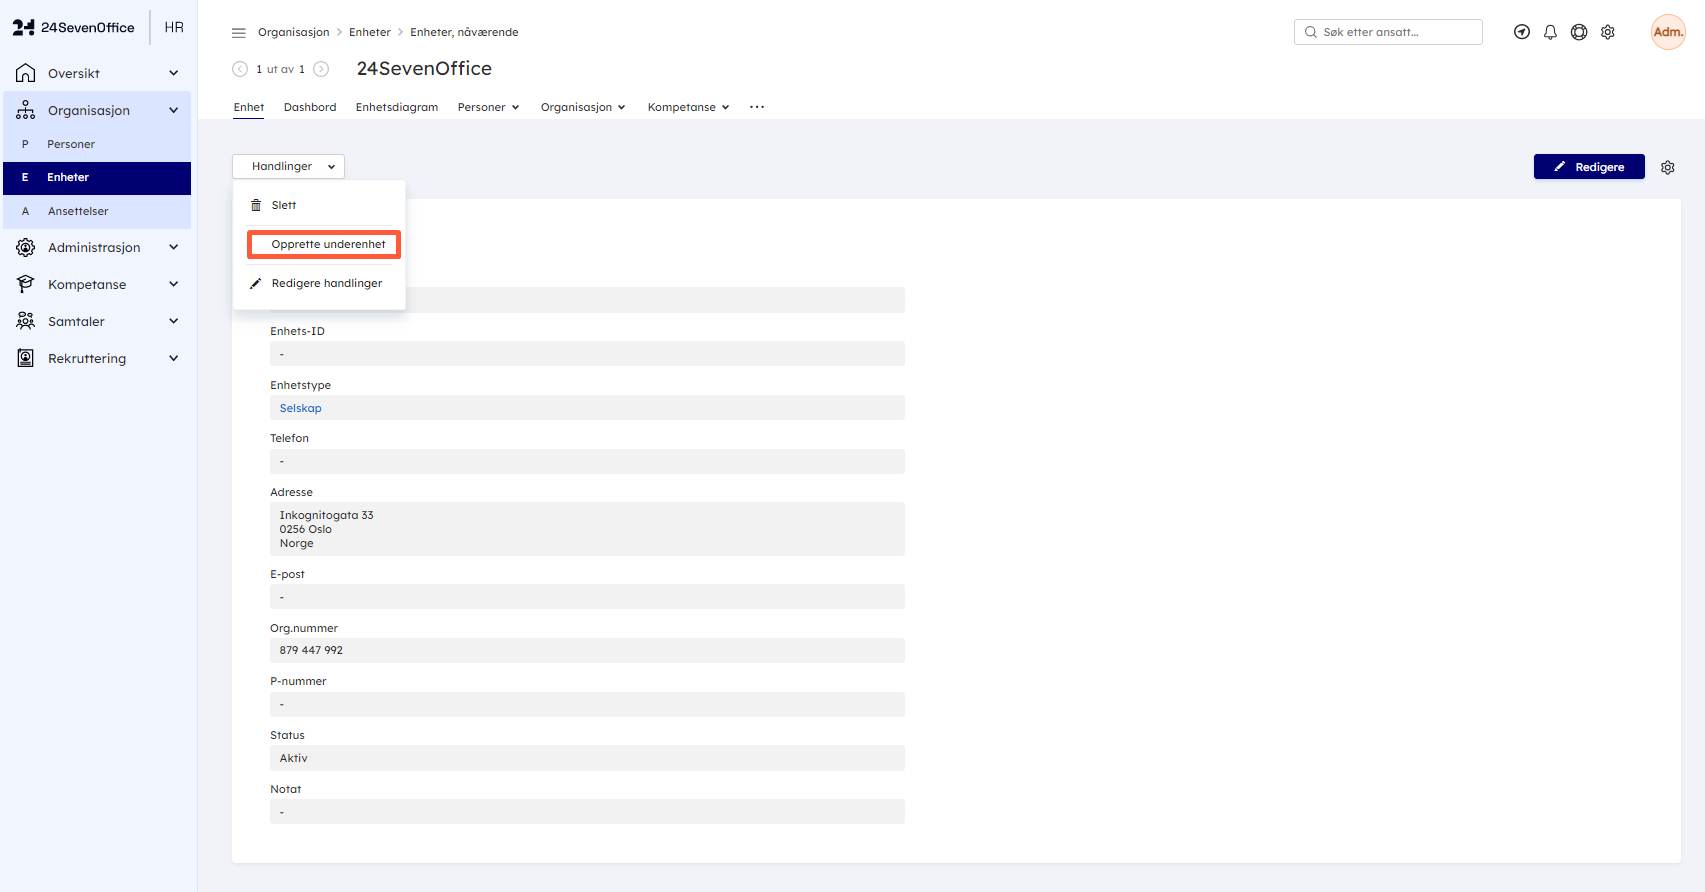Click the 24SevenOffice logo
The width and height of the screenshot is (1705, 892).
[x=73, y=28]
